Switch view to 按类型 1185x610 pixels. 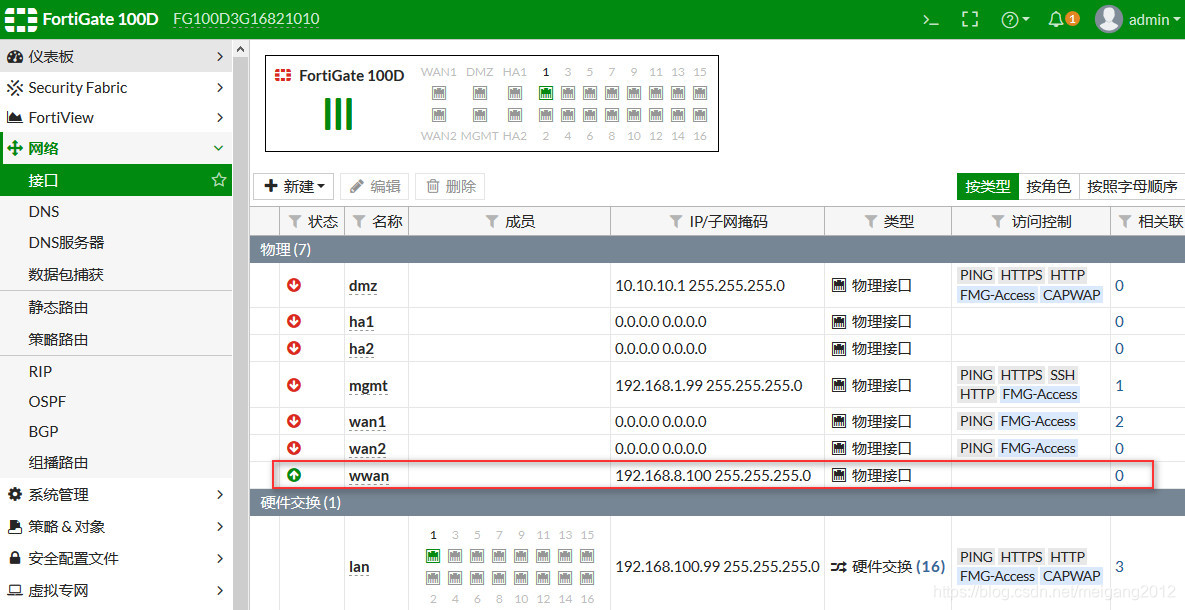pos(987,186)
